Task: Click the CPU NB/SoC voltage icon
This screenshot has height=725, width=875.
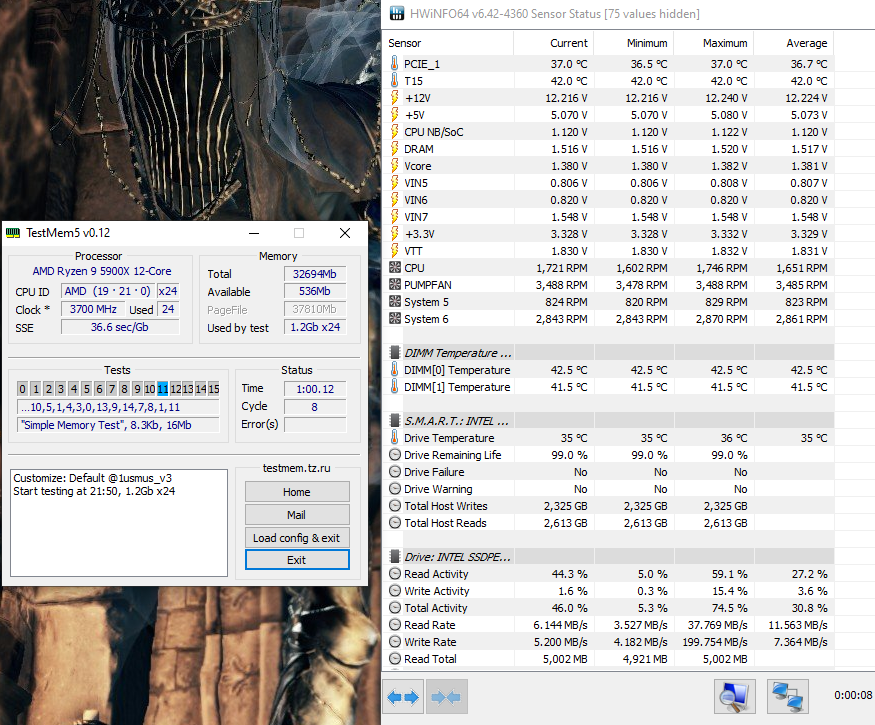Action: click(x=395, y=132)
